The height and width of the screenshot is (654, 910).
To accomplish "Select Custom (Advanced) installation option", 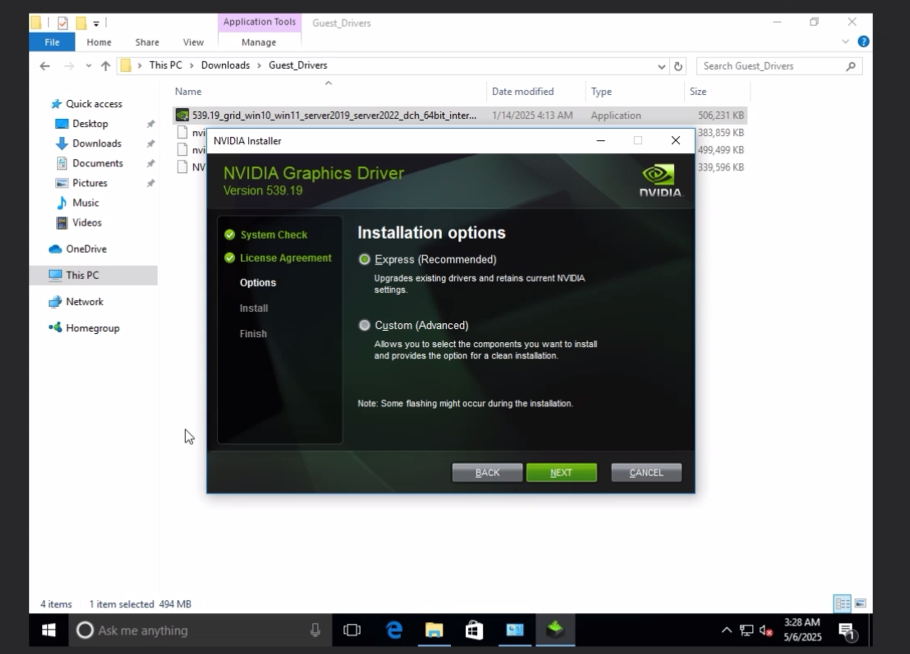I will pos(364,326).
